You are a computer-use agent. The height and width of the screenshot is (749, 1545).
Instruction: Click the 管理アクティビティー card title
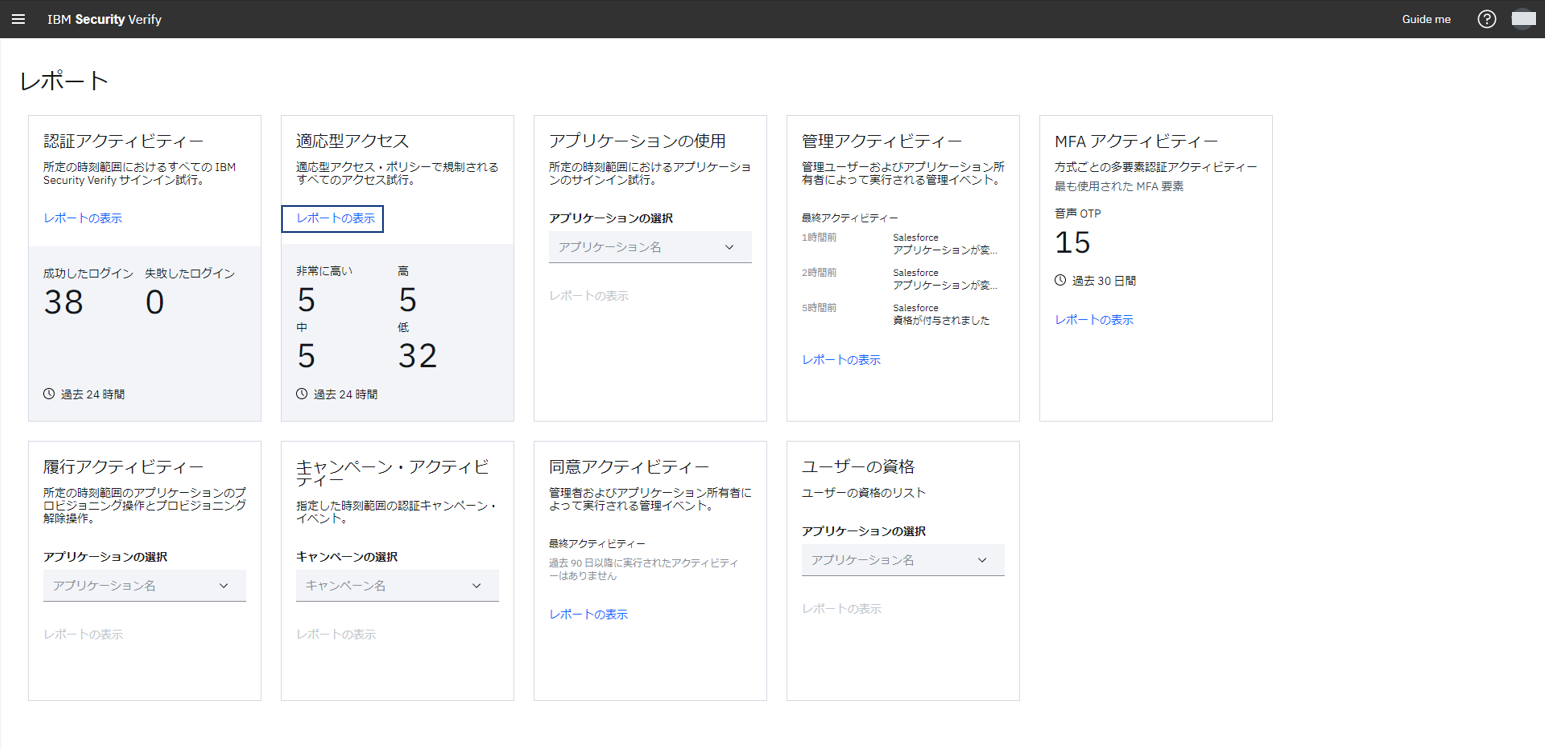[882, 141]
